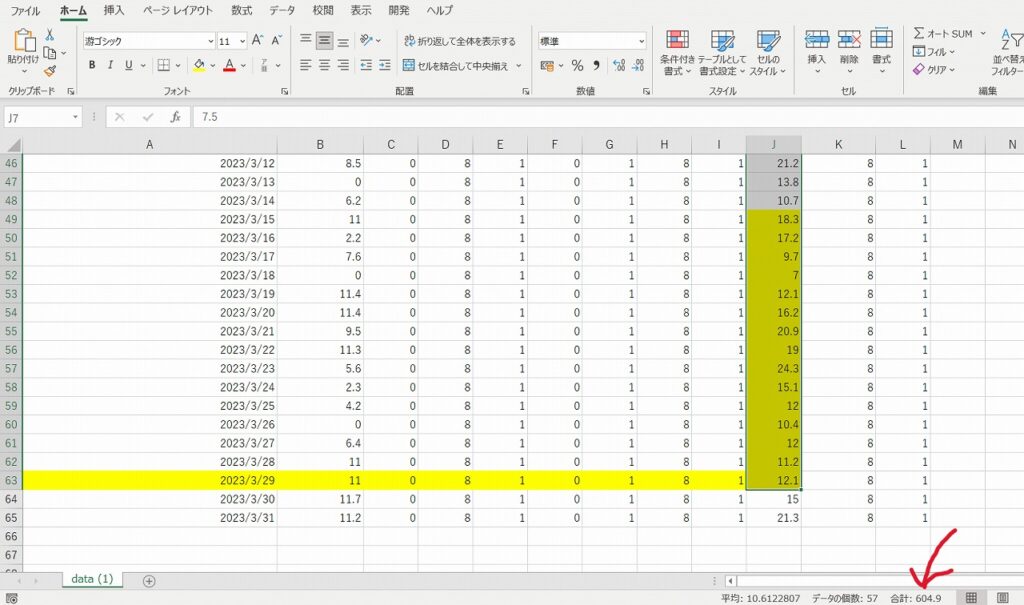1024x605 pixels.
Task: Add a new sheet with plus icon
Action: coord(149,581)
